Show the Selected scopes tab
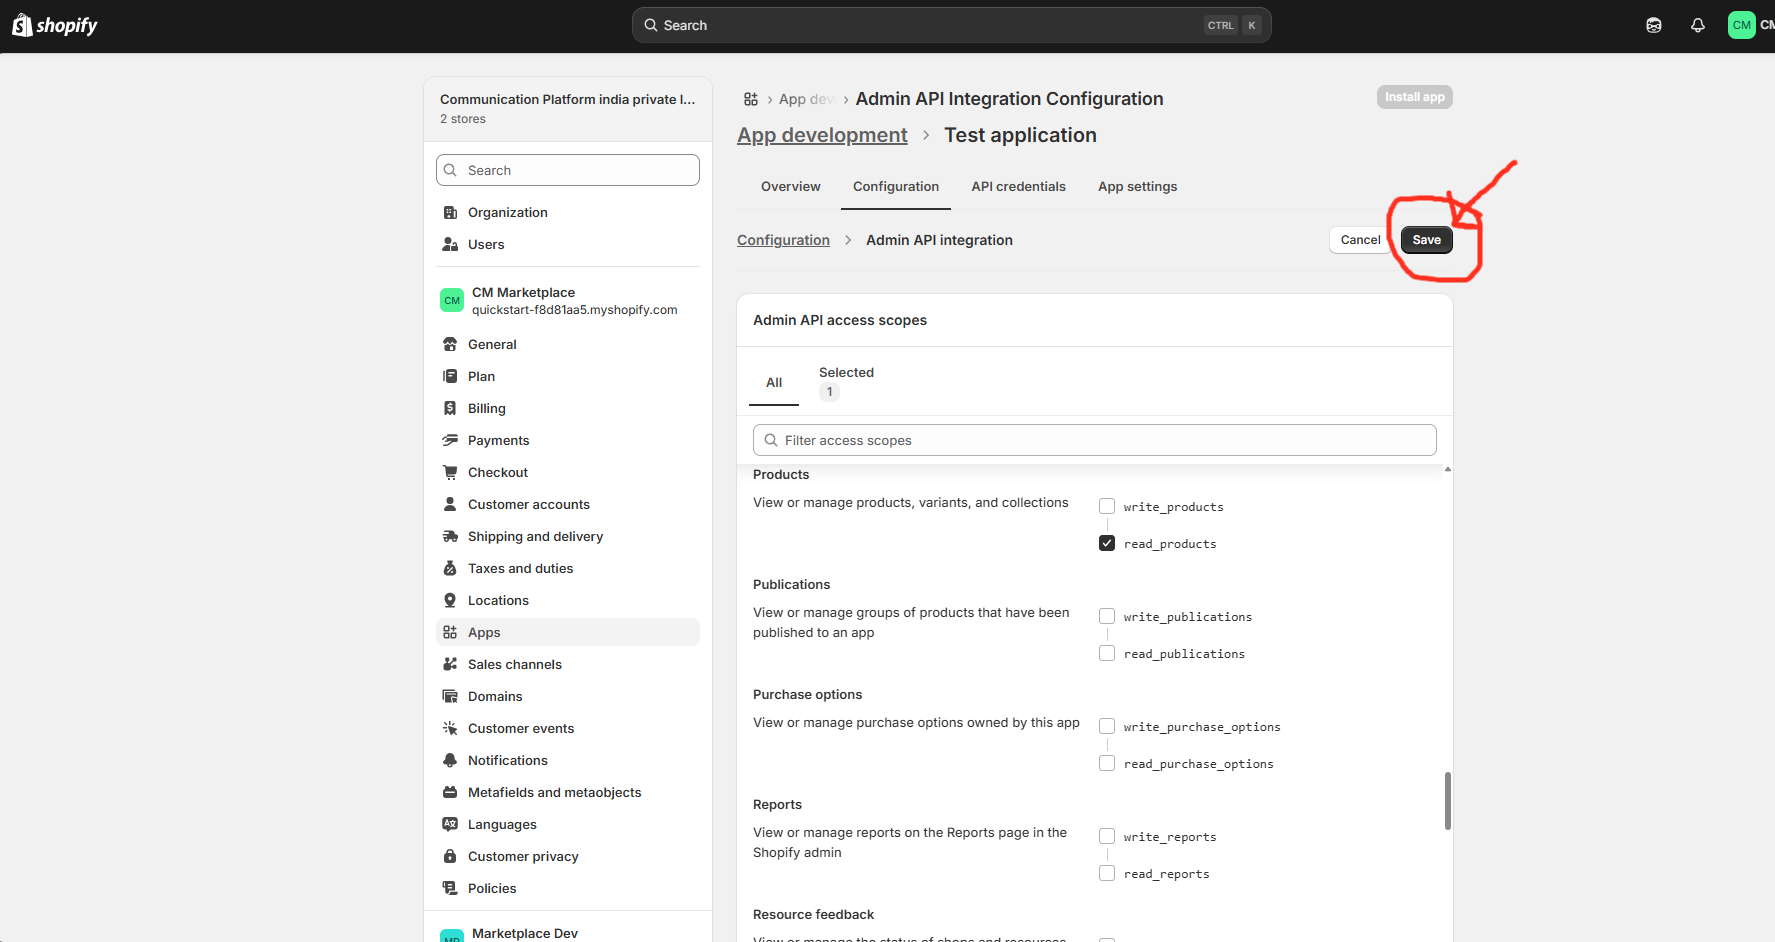Image resolution: width=1775 pixels, height=942 pixels. (x=846, y=382)
